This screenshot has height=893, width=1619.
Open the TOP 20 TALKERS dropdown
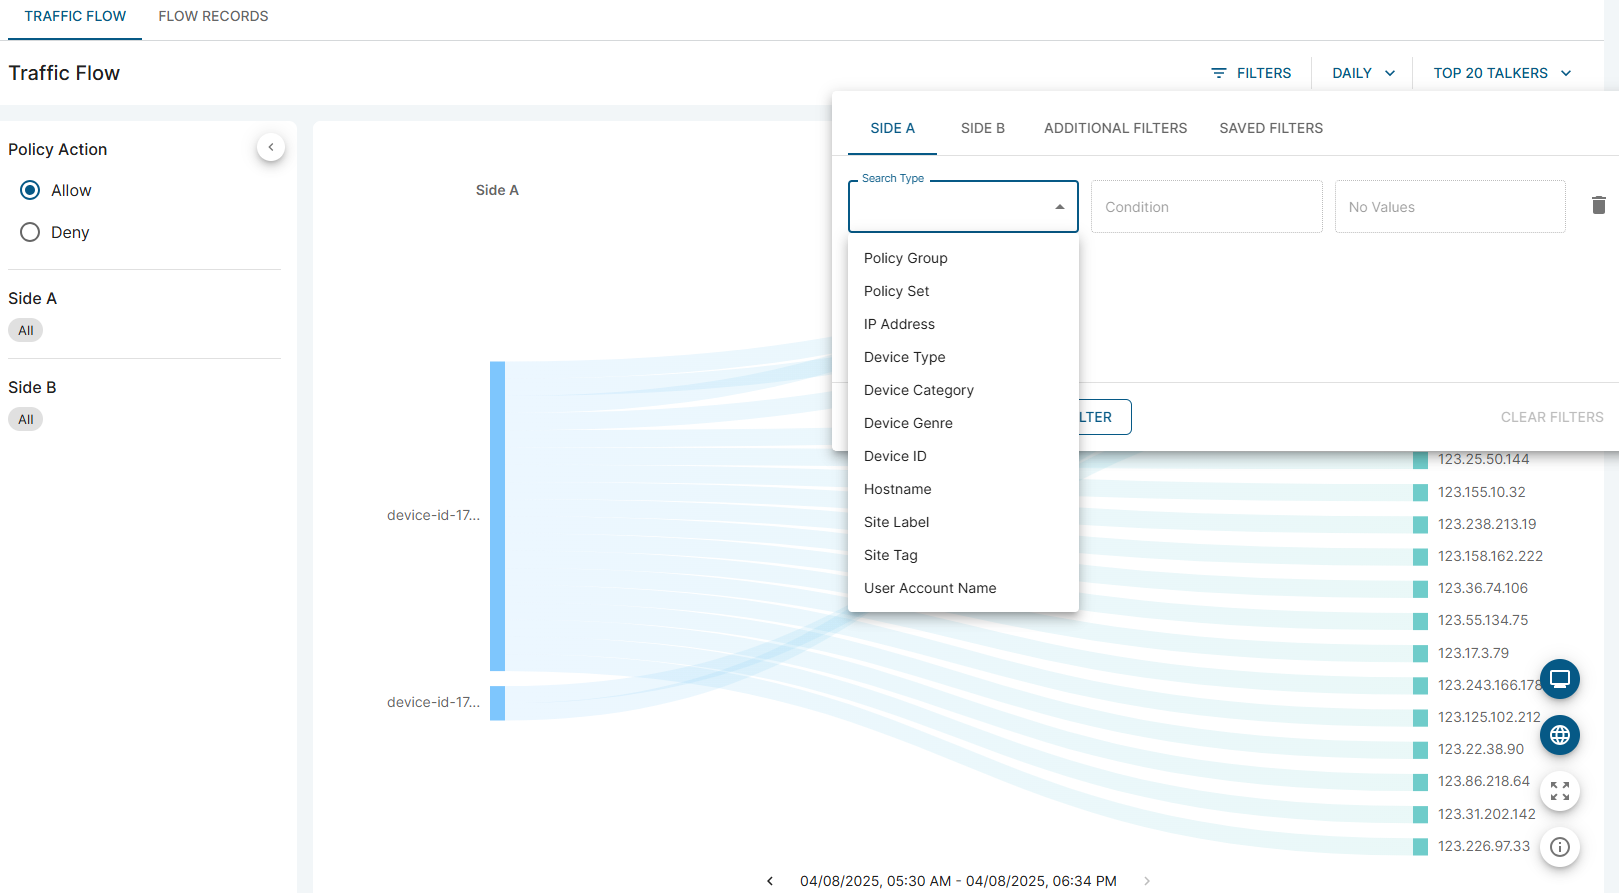pos(1502,73)
